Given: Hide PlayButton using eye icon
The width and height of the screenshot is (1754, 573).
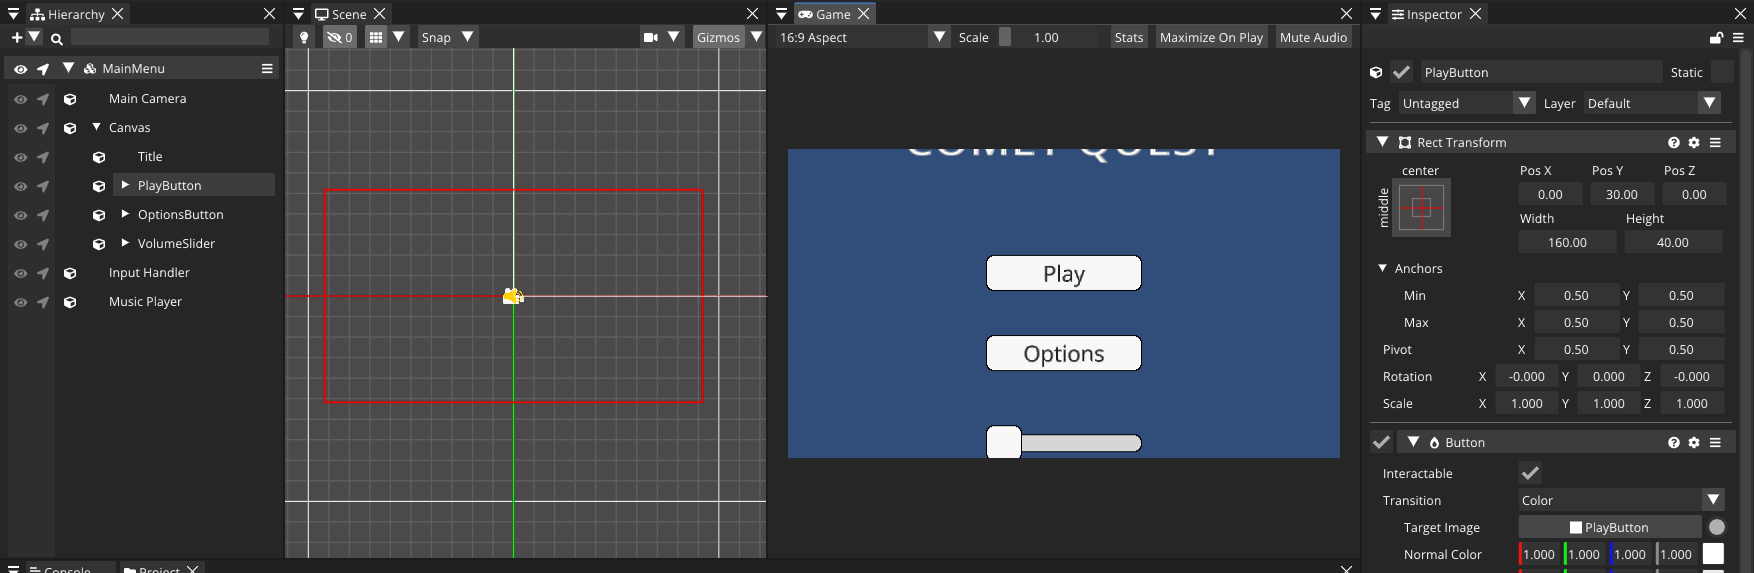Looking at the screenshot, I should [x=20, y=186].
